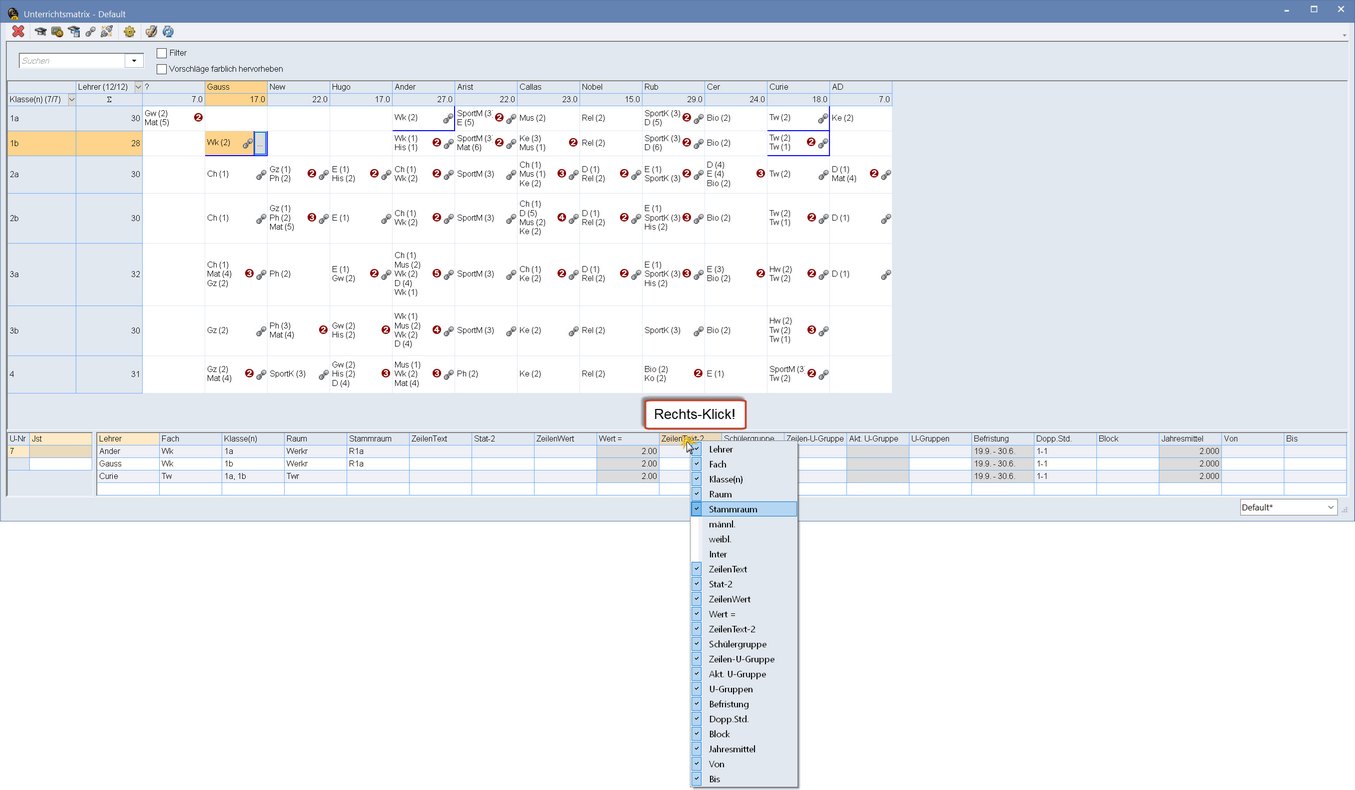Enable Vorschläge farblich hervorheben checkbox

tap(162, 69)
